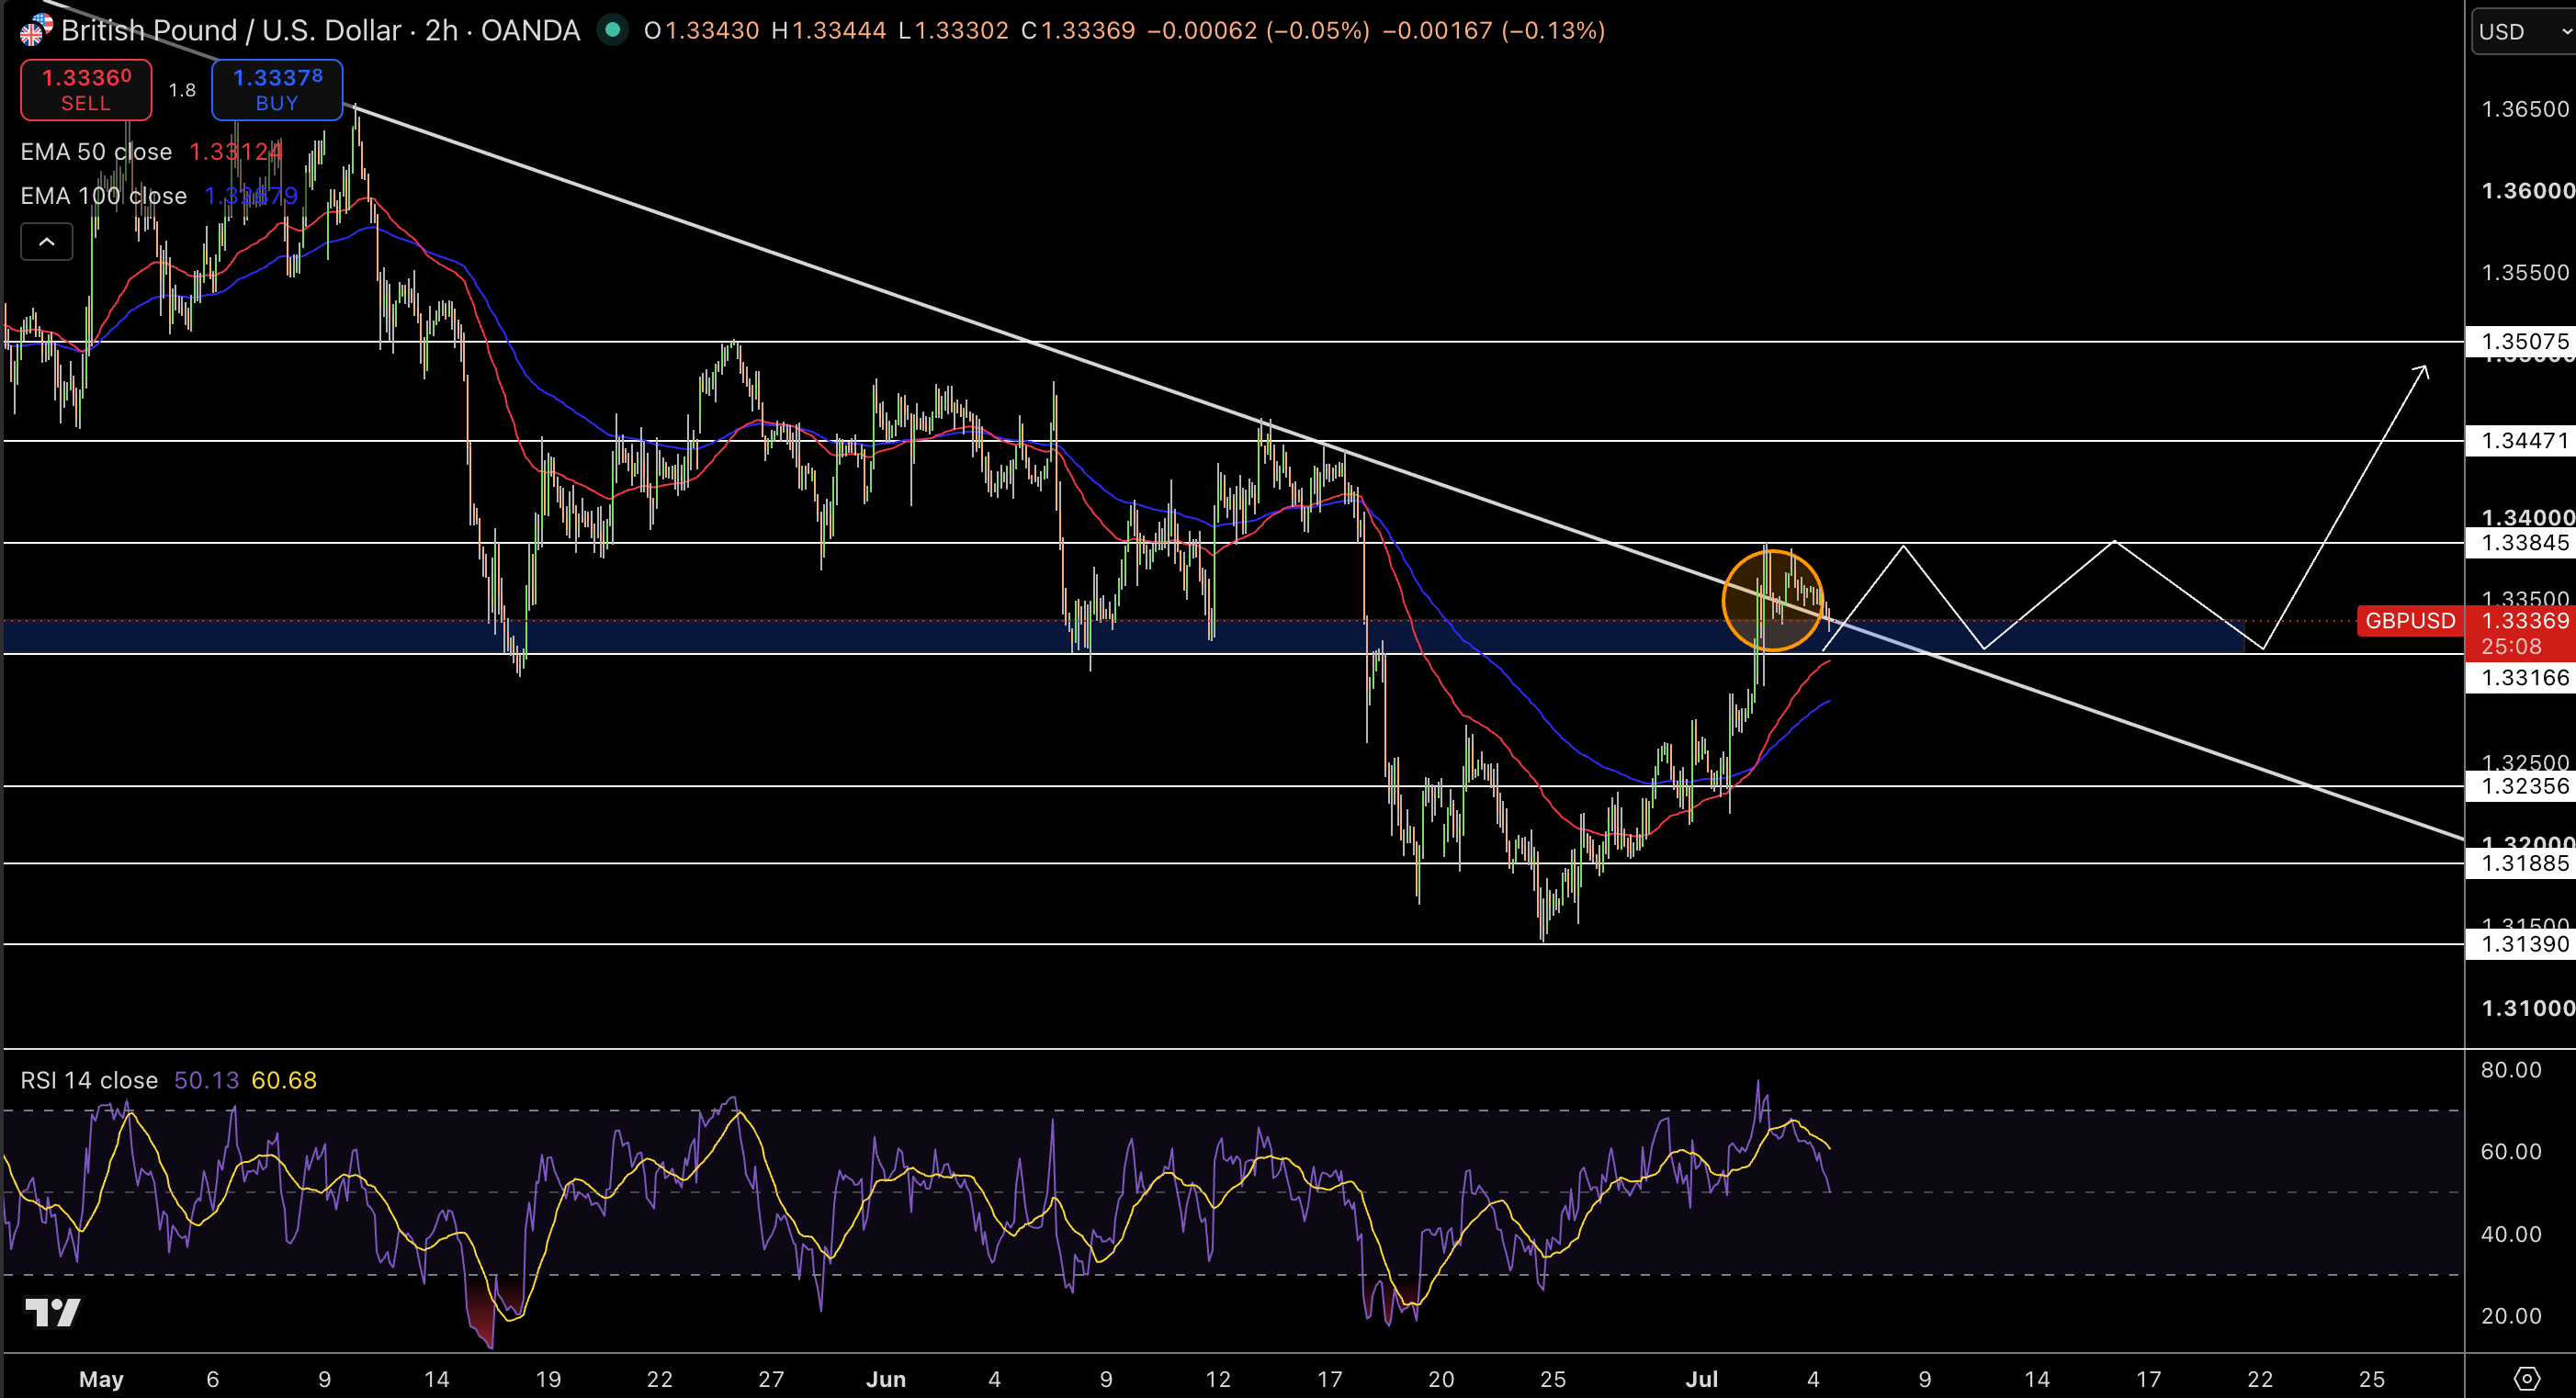Click the 1.33360 SELL button
The width and height of the screenshot is (2576, 1398).
coord(86,89)
